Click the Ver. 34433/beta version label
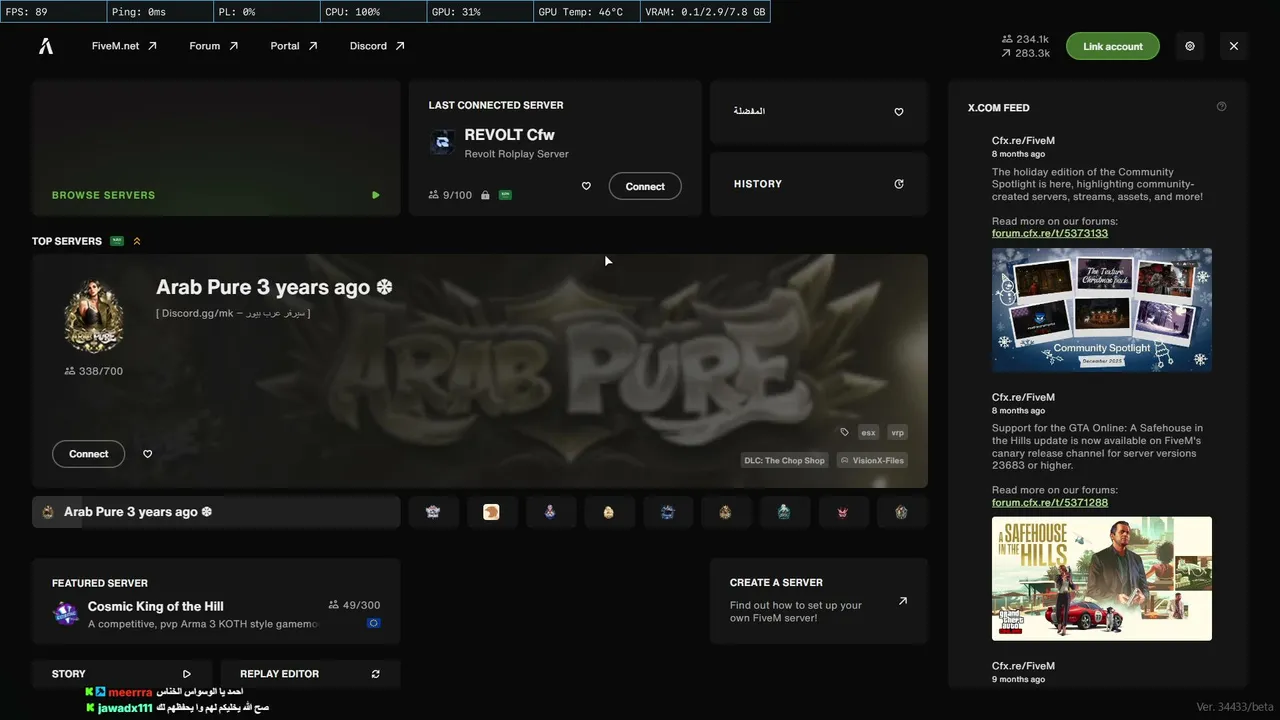 tap(1235, 707)
